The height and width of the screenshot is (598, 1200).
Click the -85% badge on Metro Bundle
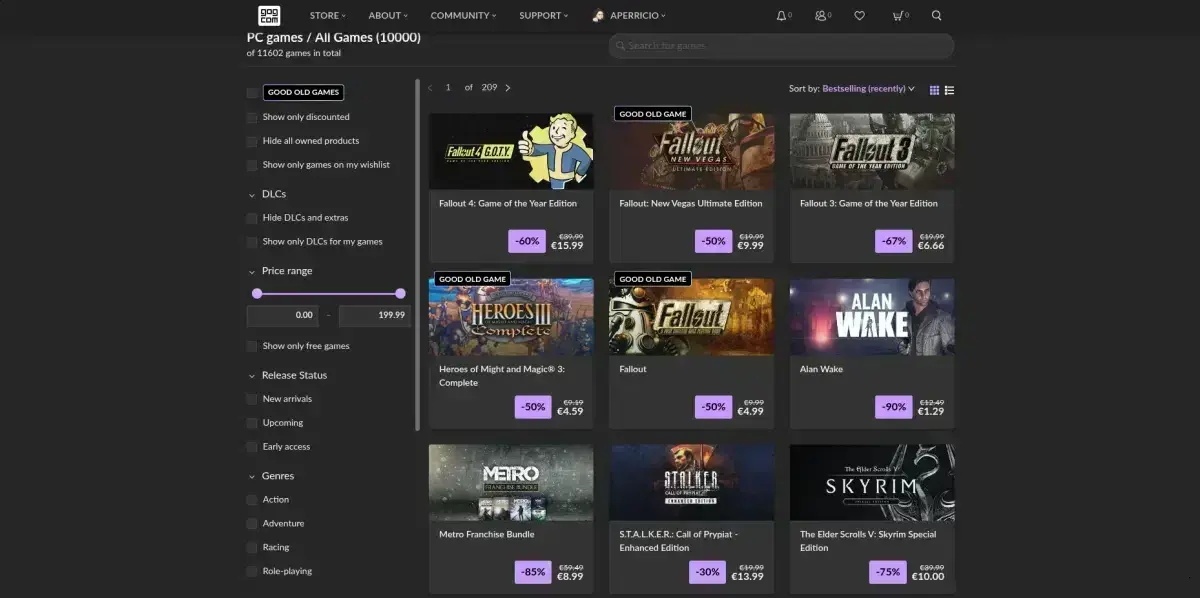point(533,572)
